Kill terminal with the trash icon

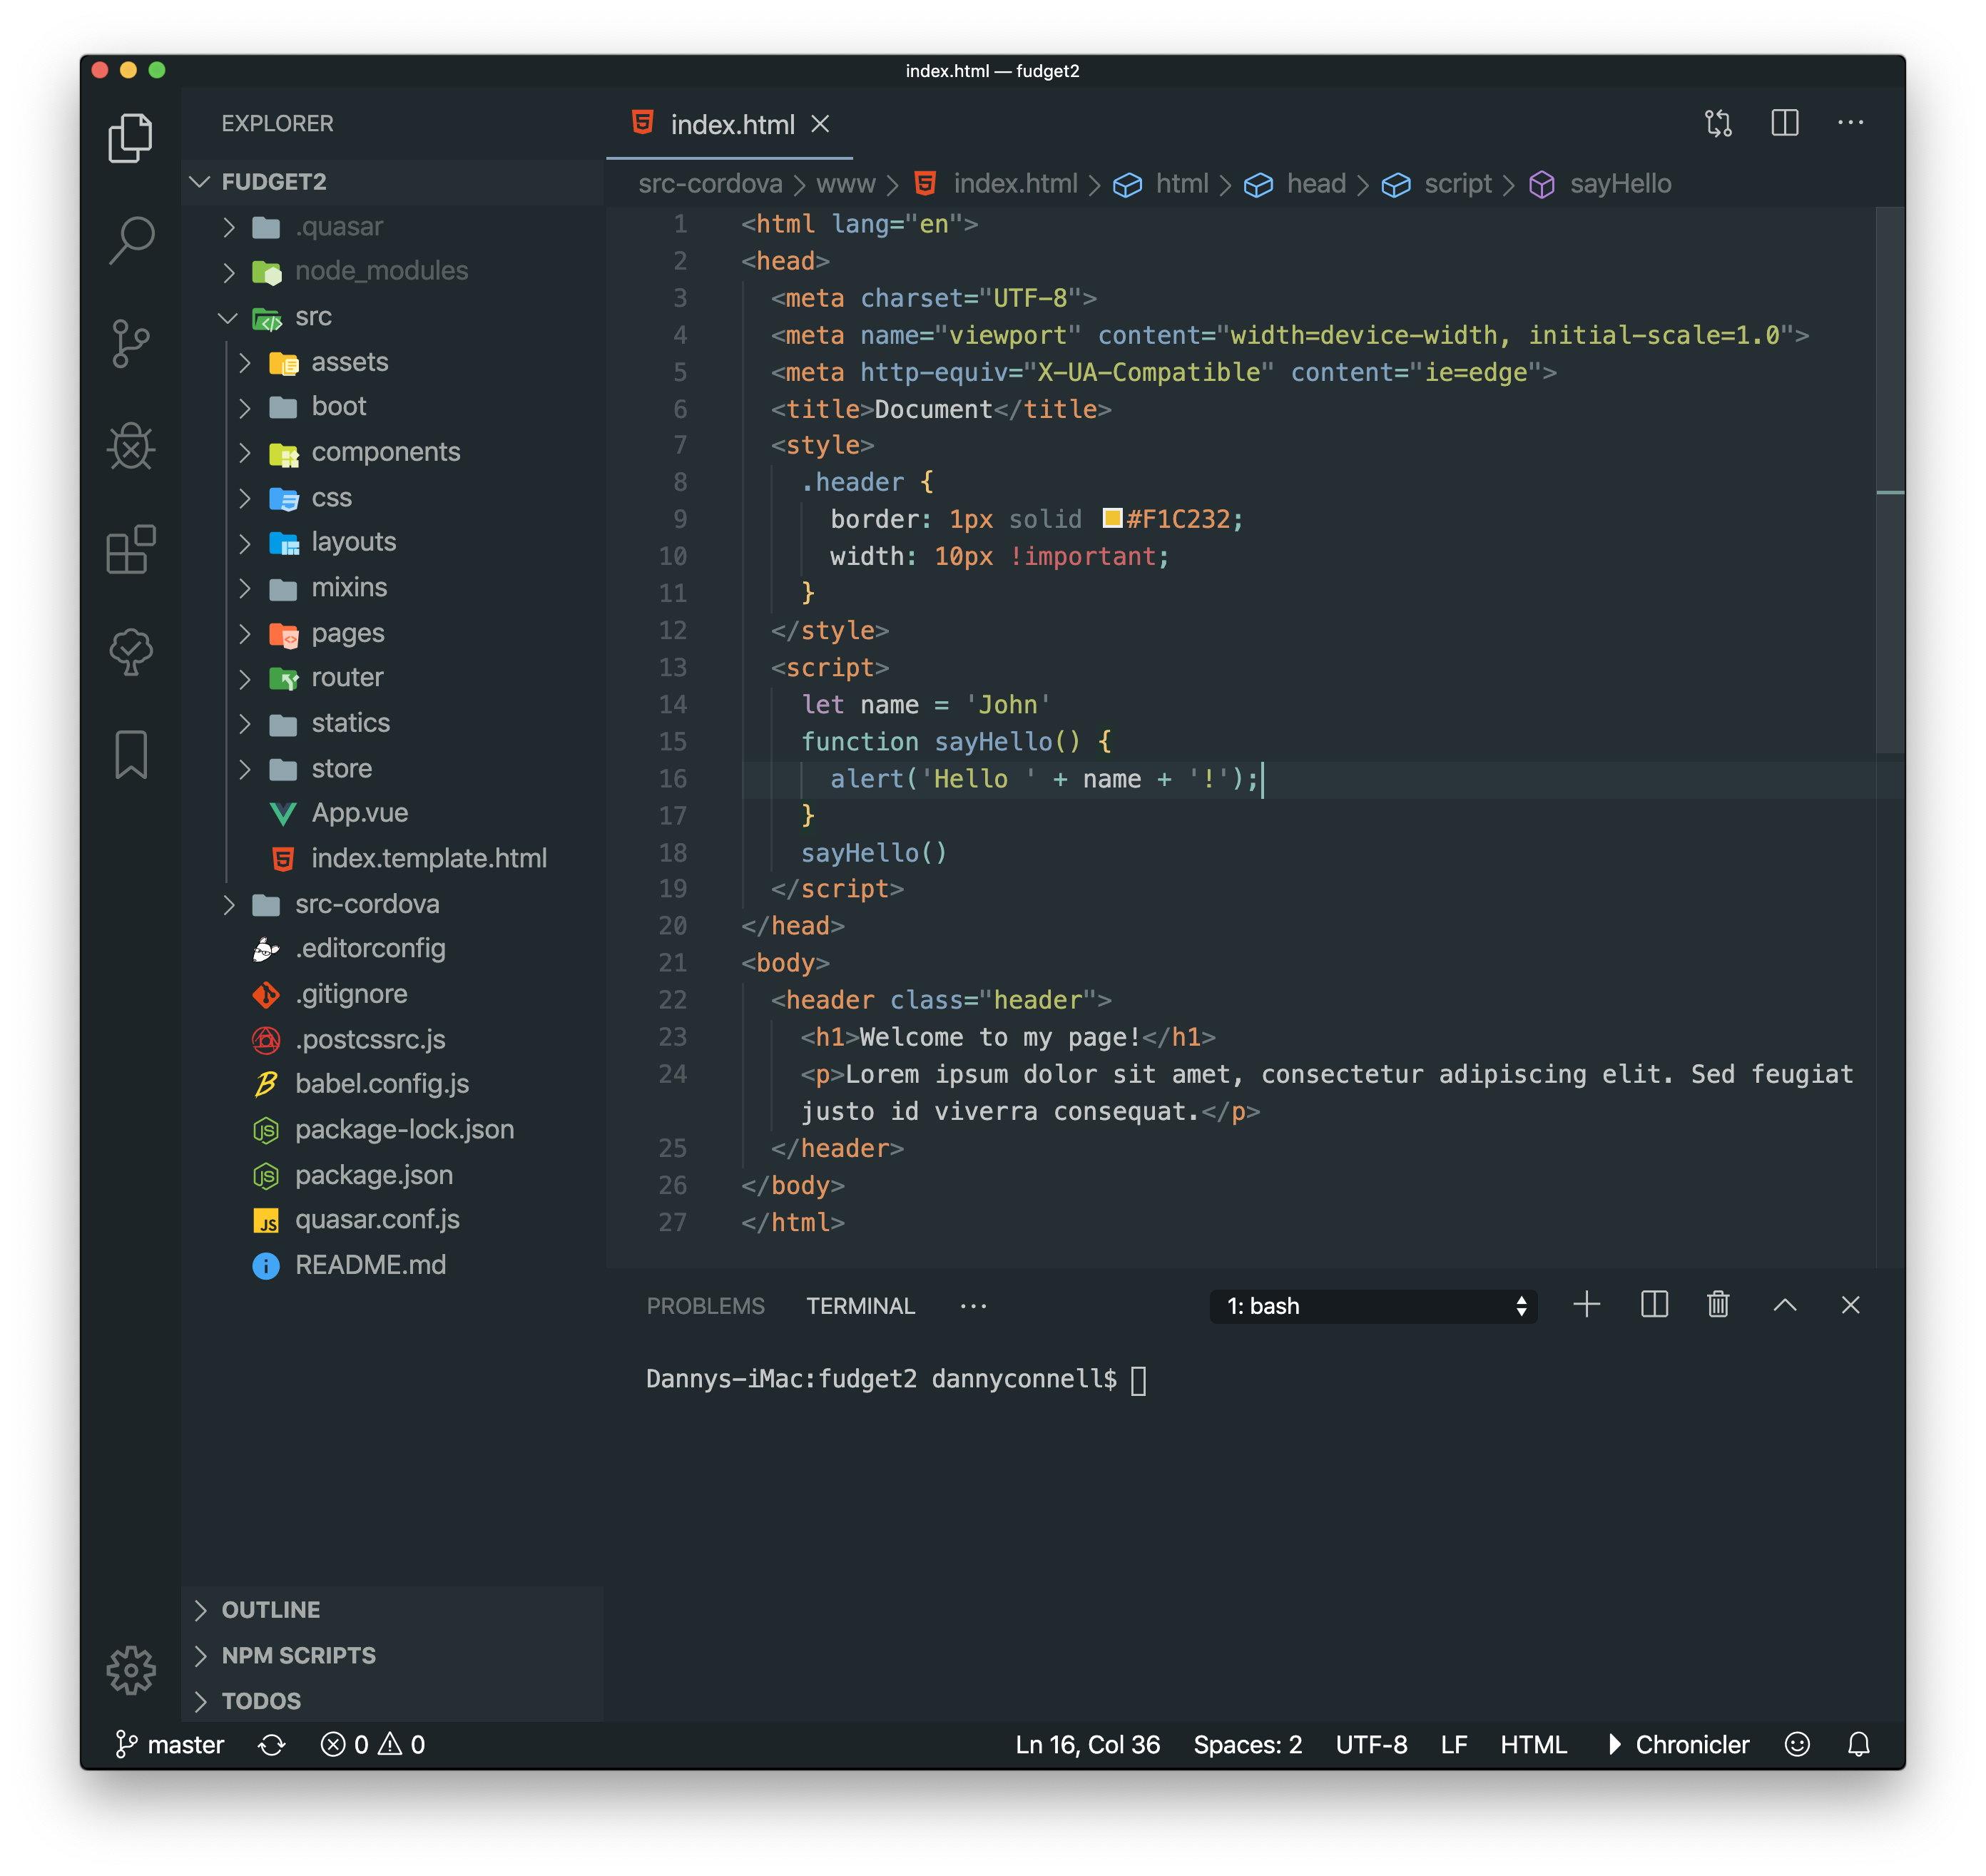point(1718,1305)
